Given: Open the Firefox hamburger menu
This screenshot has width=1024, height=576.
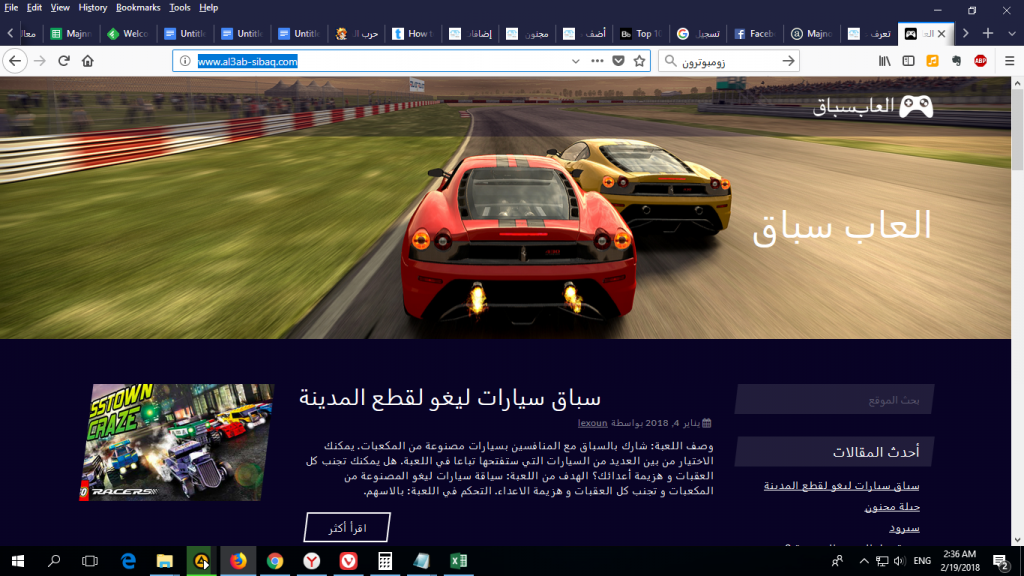Looking at the screenshot, I should (1009, 60).
